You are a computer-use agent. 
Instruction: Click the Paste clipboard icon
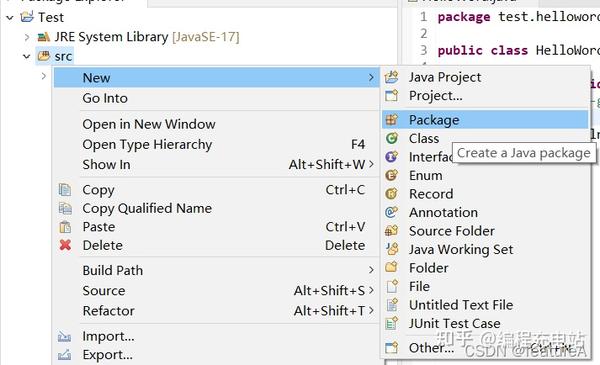click(65, 226)
